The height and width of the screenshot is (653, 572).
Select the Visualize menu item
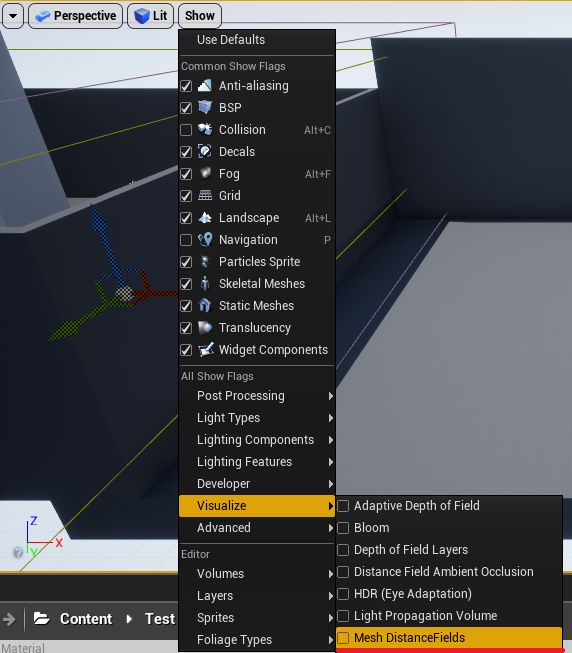tap(257, 506)
